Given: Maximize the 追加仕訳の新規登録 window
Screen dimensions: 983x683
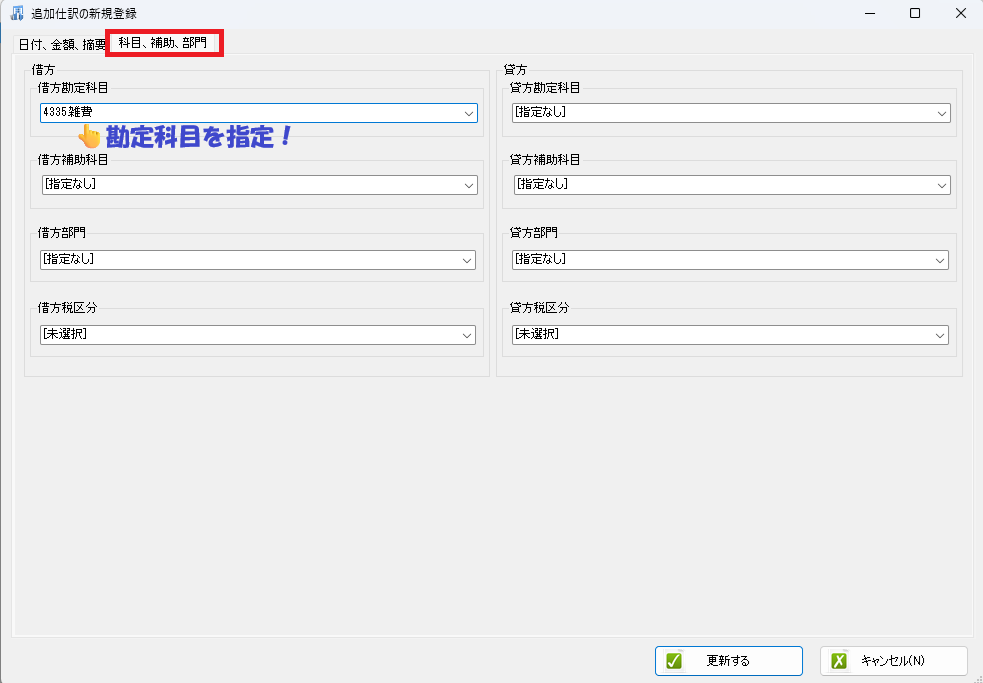Looking at the screenshot, I should tap(915, 14).
